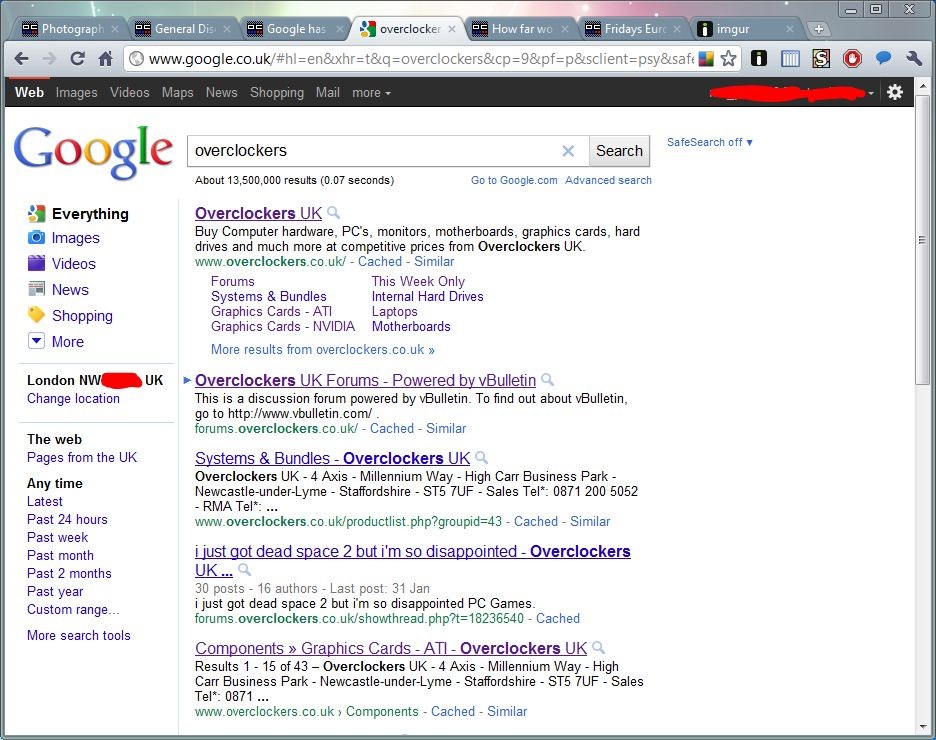The height and width of the screenshot is (740, 936).
Task: Open the account name dropdown arrow
Action: point(871,93)
